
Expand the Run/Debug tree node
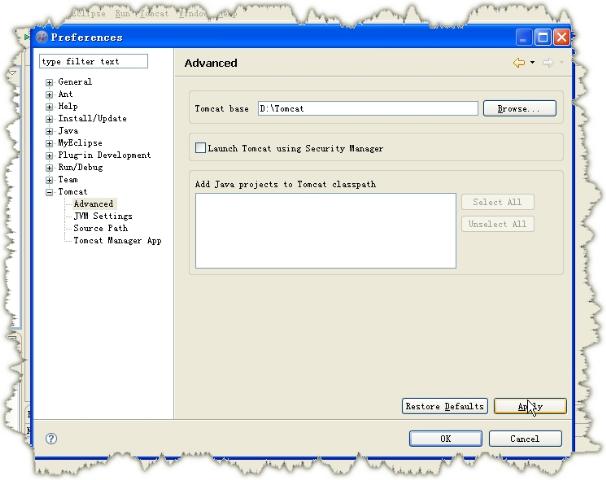[49, 168]
